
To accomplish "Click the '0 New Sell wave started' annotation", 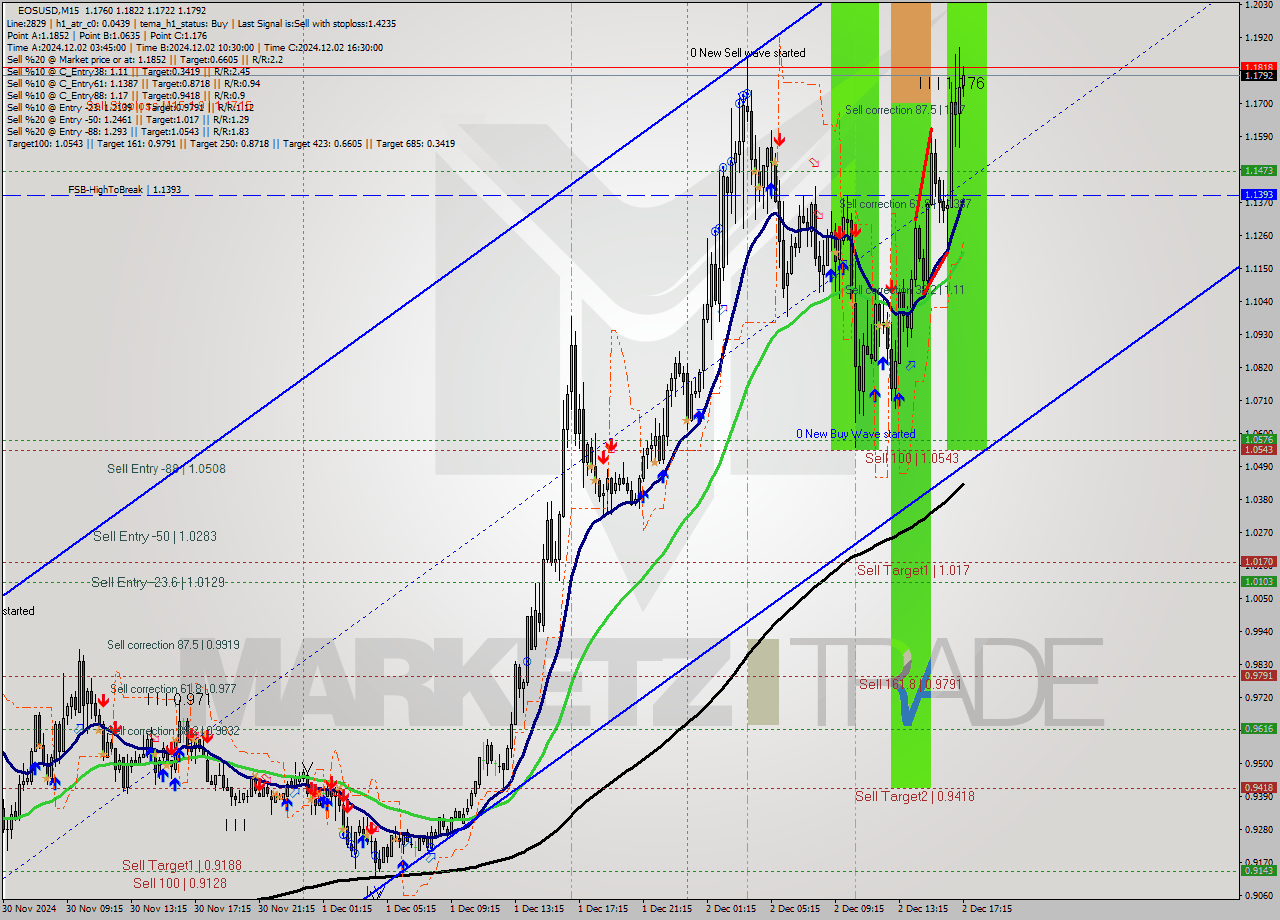I will 747,53.
